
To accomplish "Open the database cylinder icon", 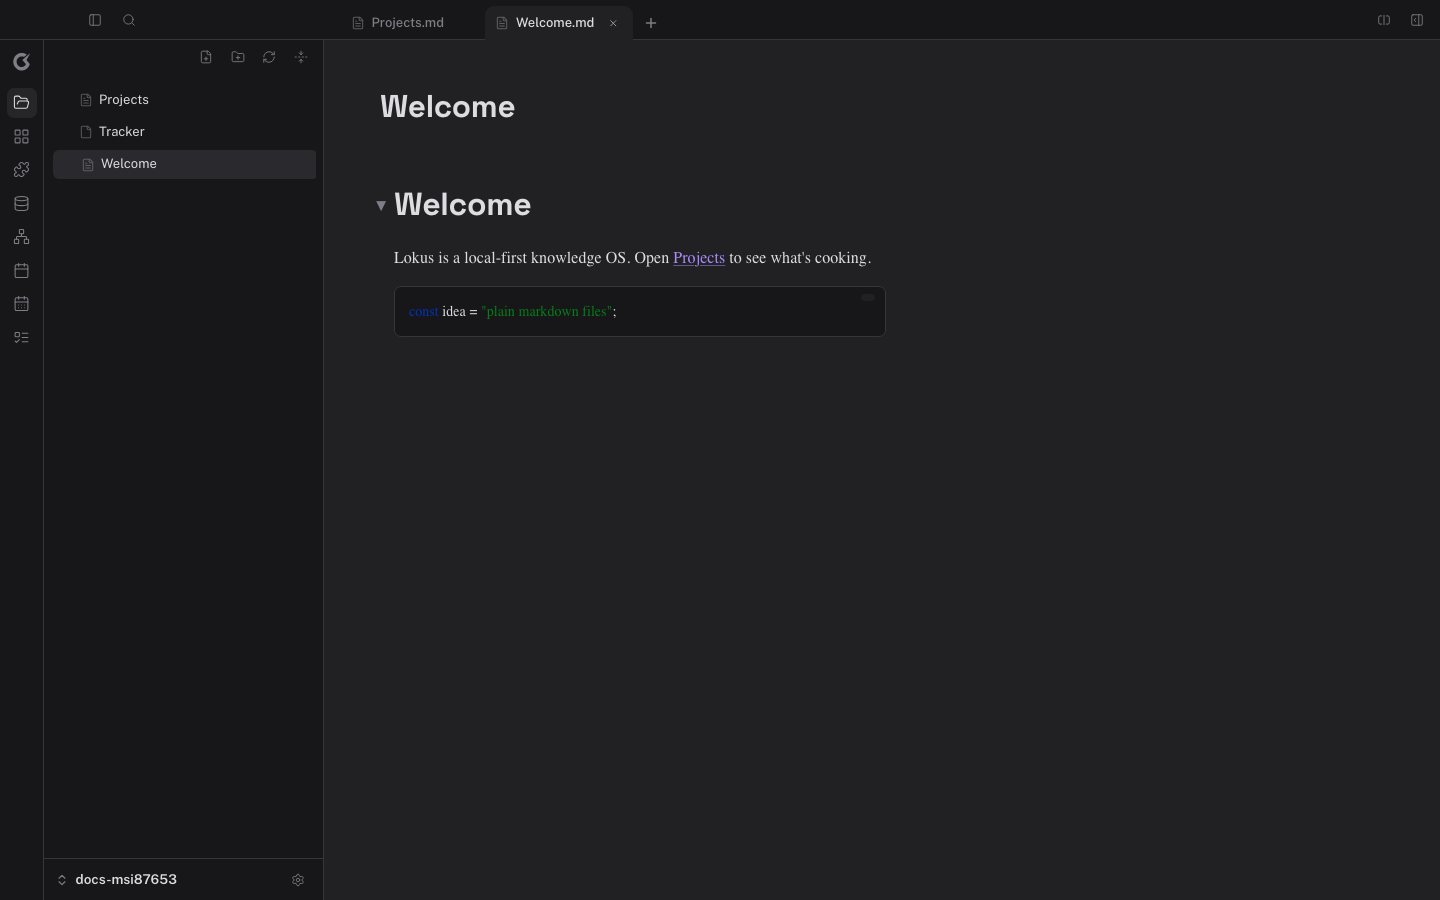I will [x=22, y=204].
